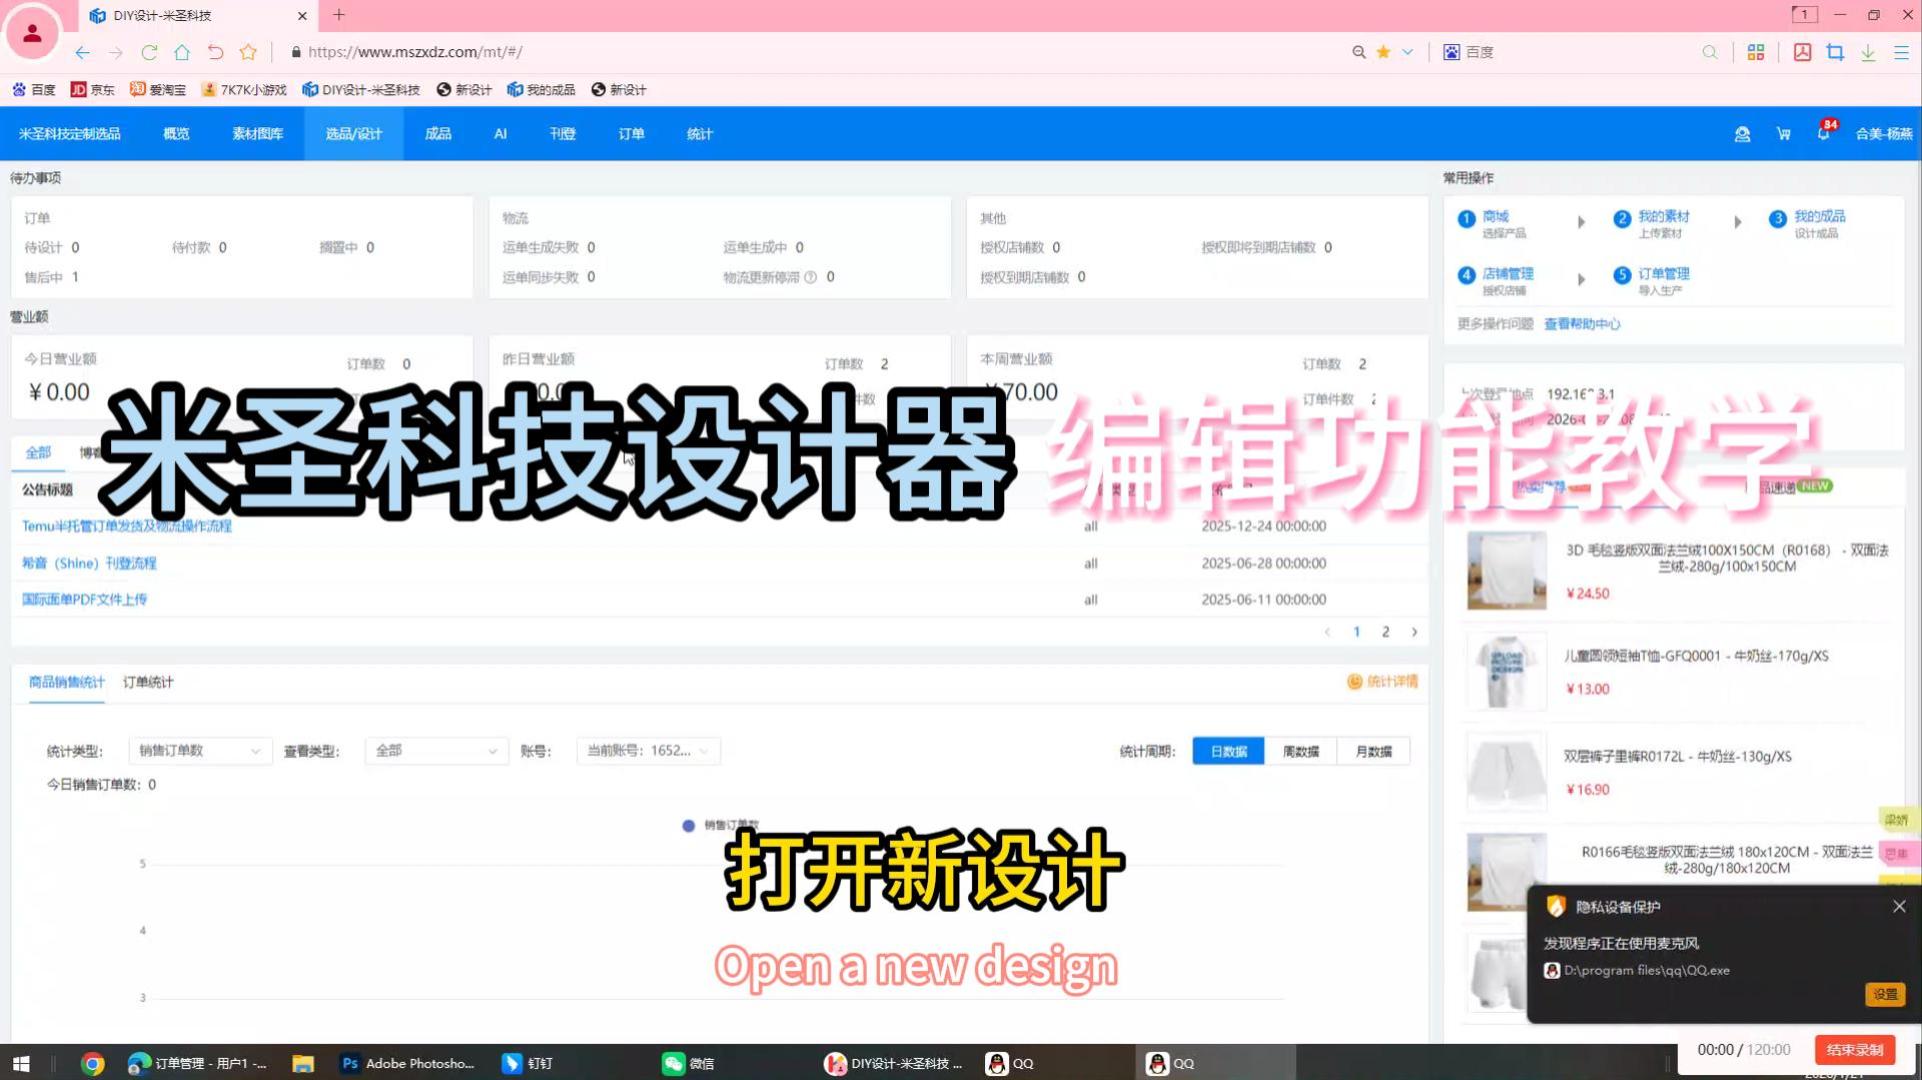1922x1080 pixels.
Task: Switch to 月数据 statistics period
Action: (x=1373, y=751)
